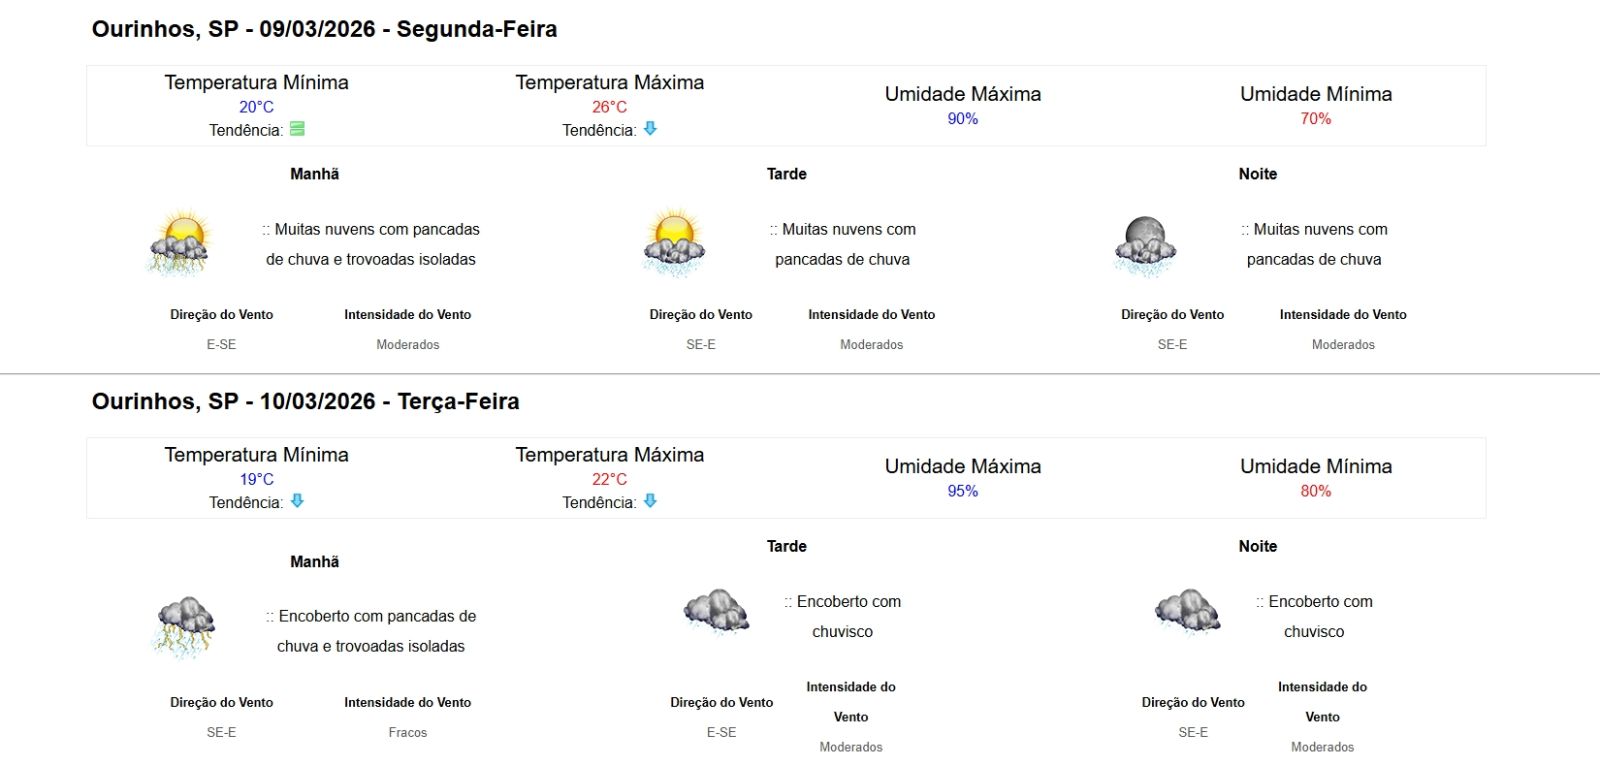Click the 19°C minimum temperature value
The image size is (1600, 766).
(x=256, y=479)
